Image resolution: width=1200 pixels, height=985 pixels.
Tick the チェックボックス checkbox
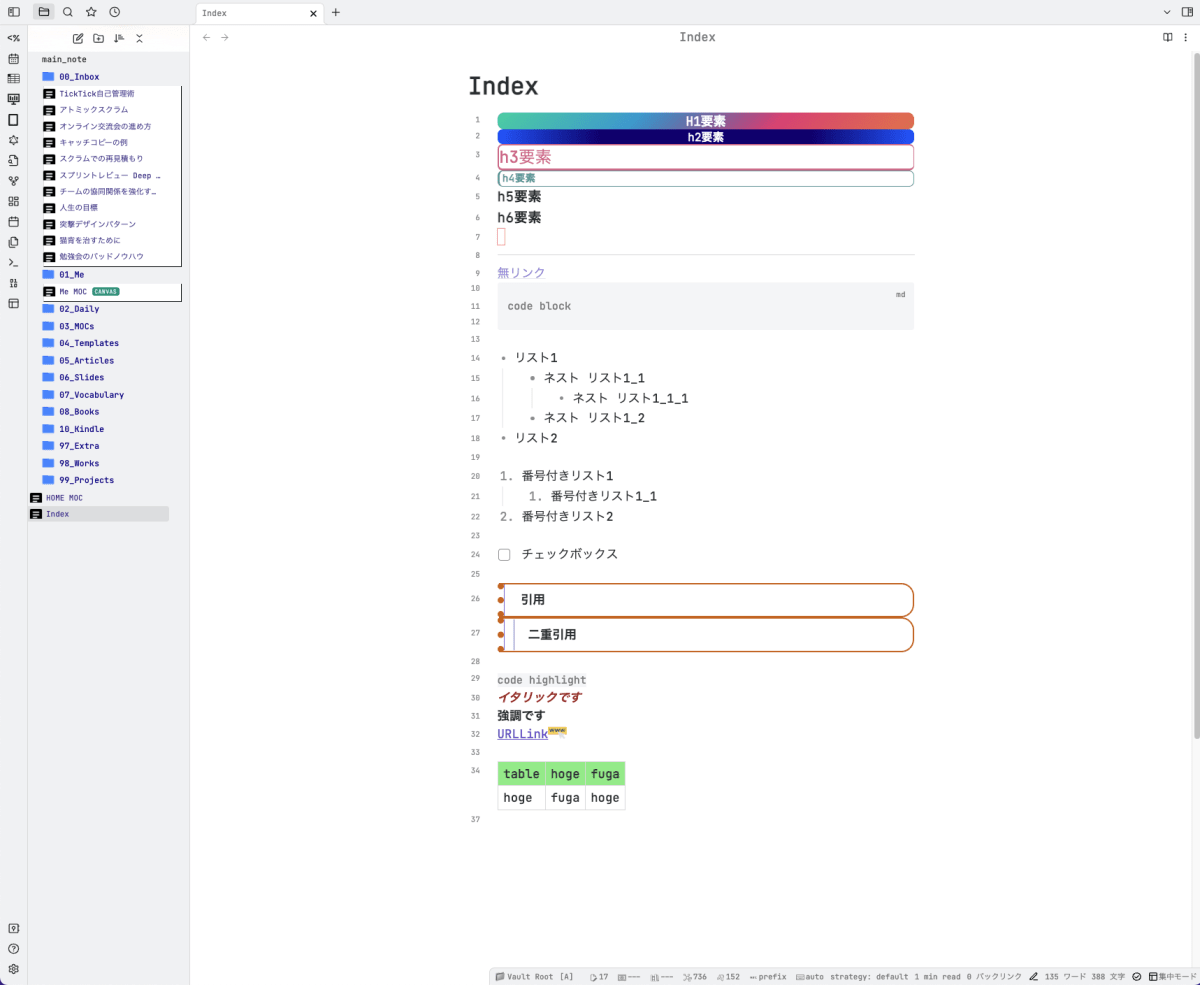pyautogui.click(x=504, y=554)
